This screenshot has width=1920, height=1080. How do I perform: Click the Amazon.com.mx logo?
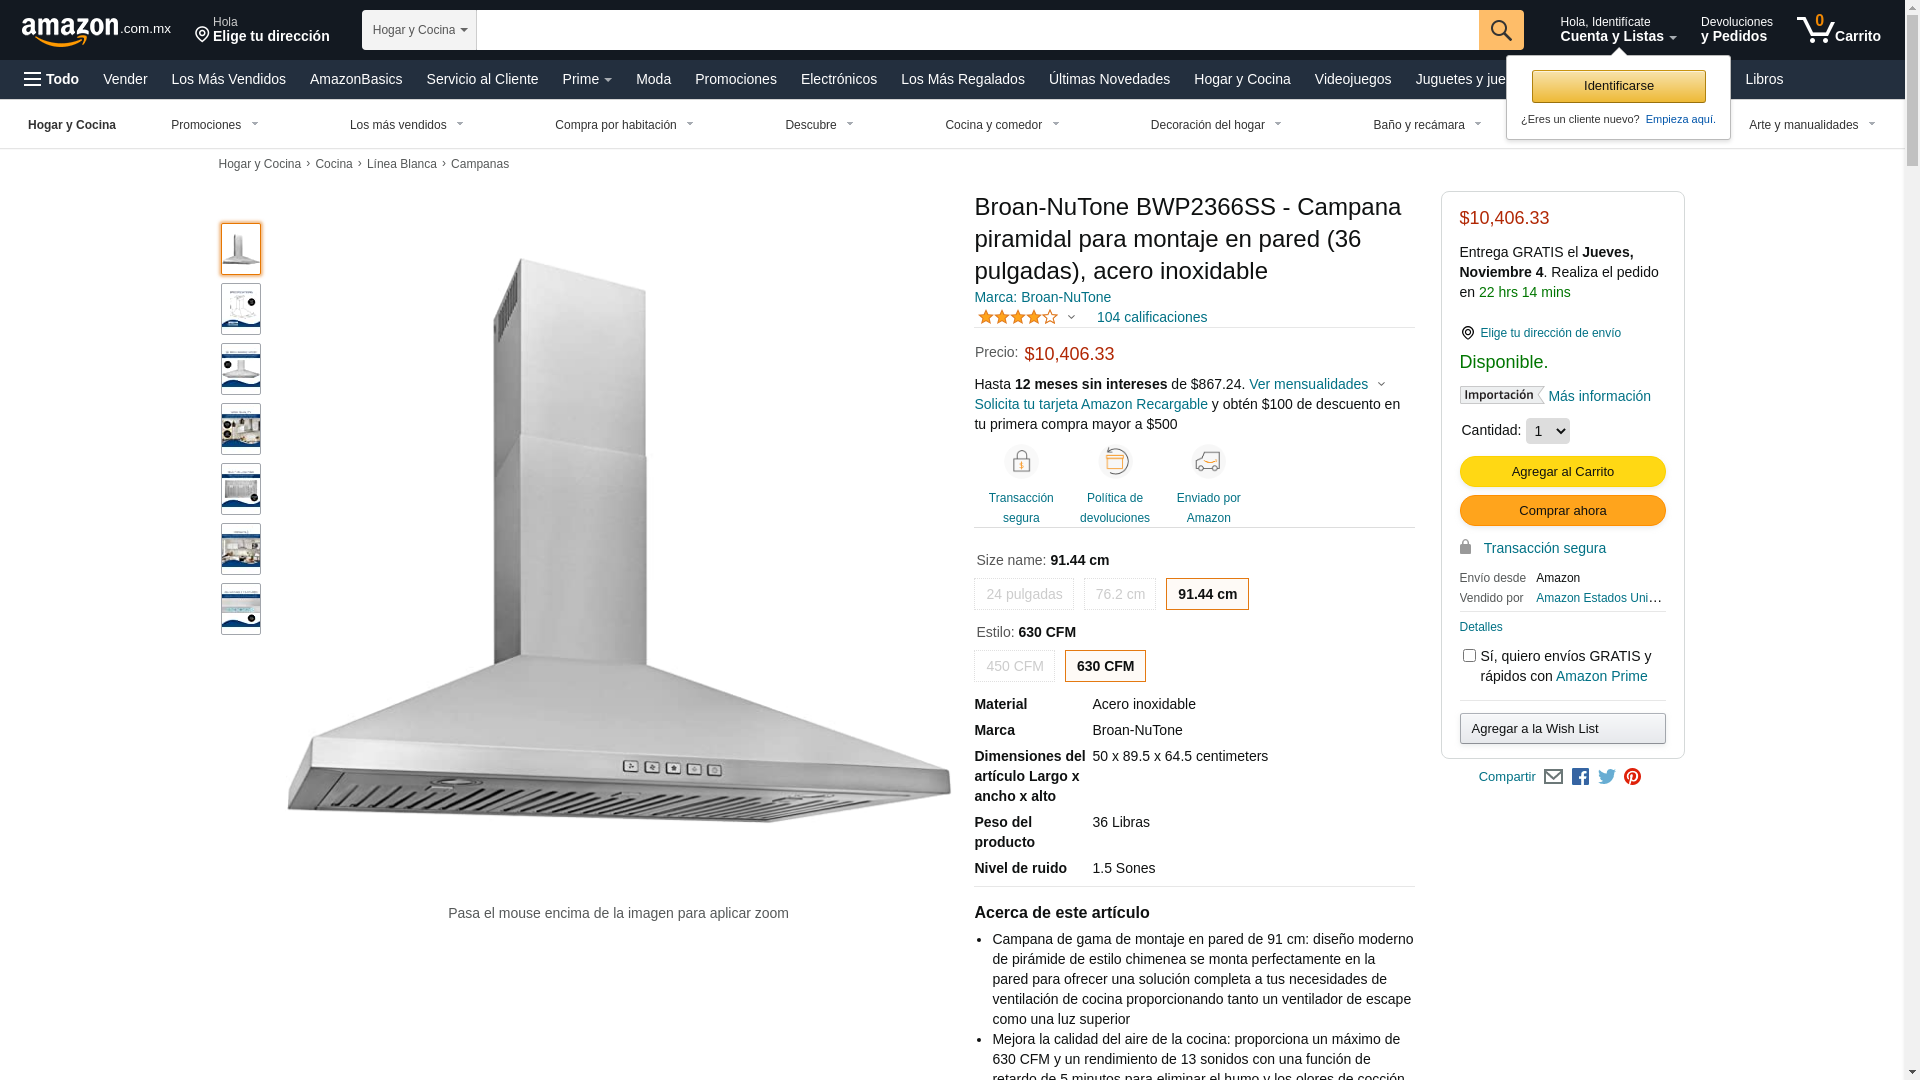click(x=96, y=31)
